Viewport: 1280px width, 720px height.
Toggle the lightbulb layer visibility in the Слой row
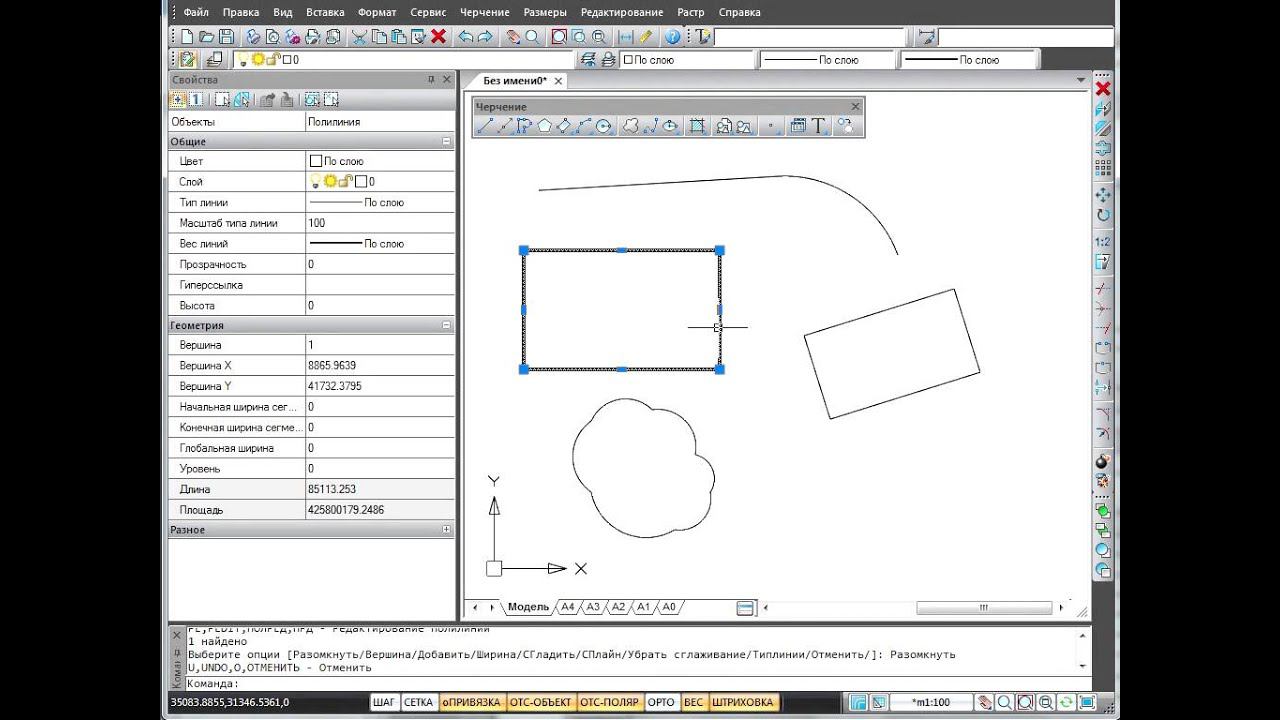314,181
